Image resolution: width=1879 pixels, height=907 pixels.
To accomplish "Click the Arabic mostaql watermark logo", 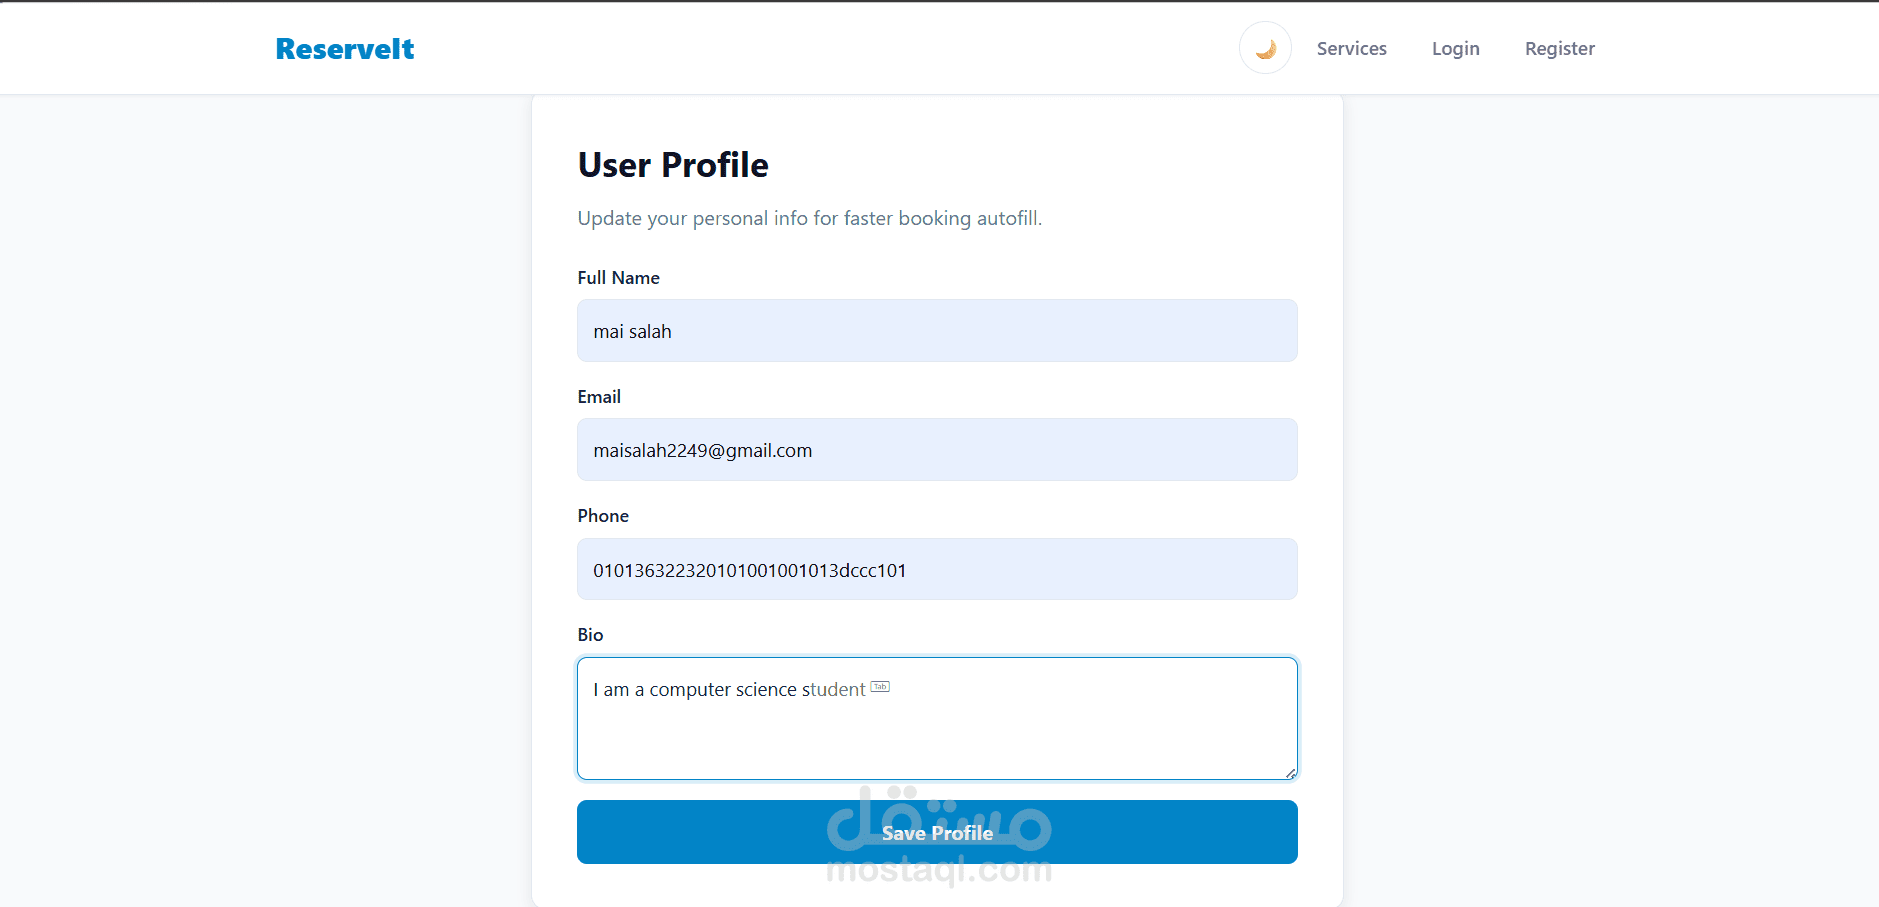I will pyautogui.click(x=939, y=818).
